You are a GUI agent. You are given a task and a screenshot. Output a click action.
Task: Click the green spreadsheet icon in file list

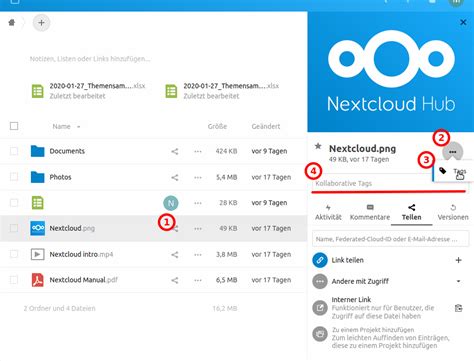click(x=37, y=203)
